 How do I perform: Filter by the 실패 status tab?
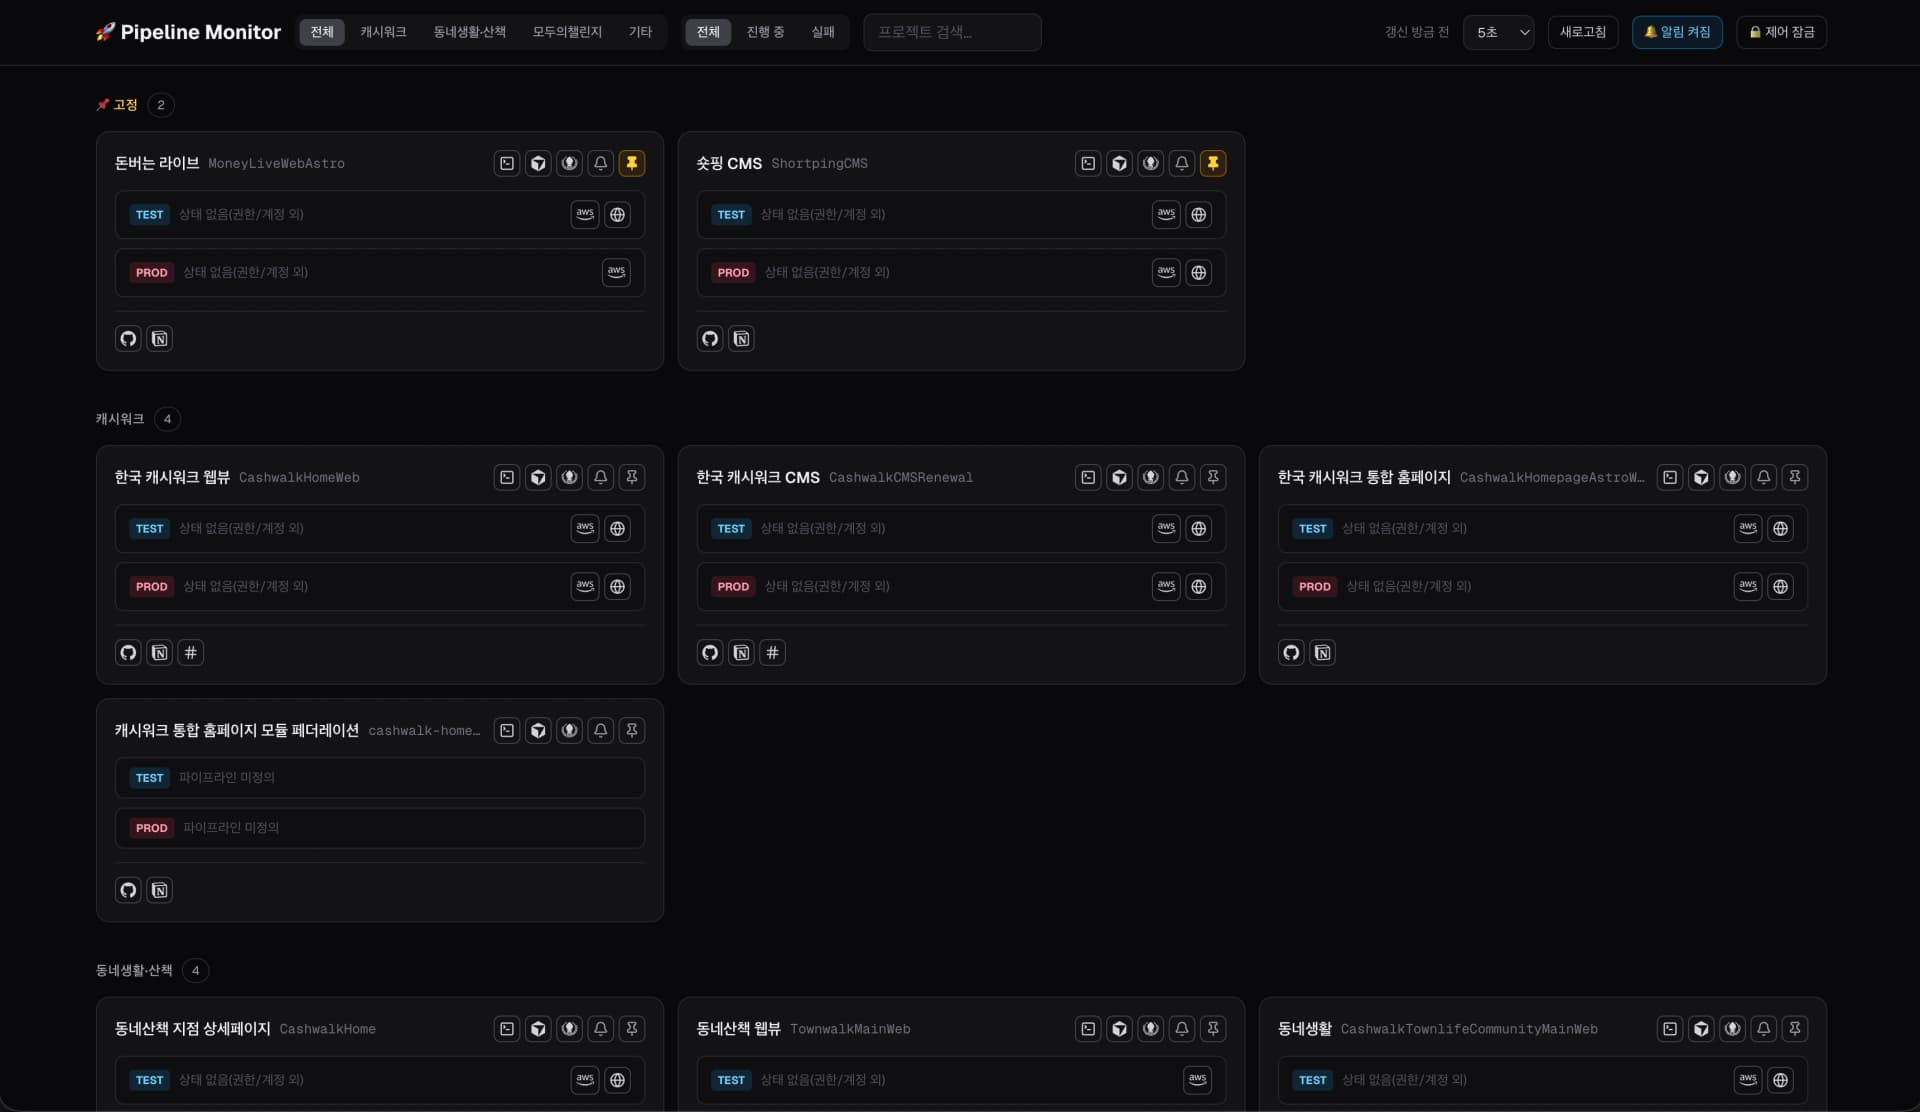[823, 32]
